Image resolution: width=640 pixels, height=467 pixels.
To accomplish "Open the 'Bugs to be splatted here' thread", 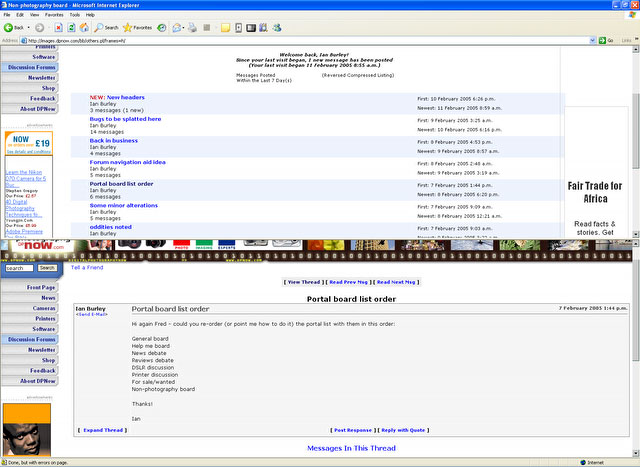I will click(x=125, y=119).
